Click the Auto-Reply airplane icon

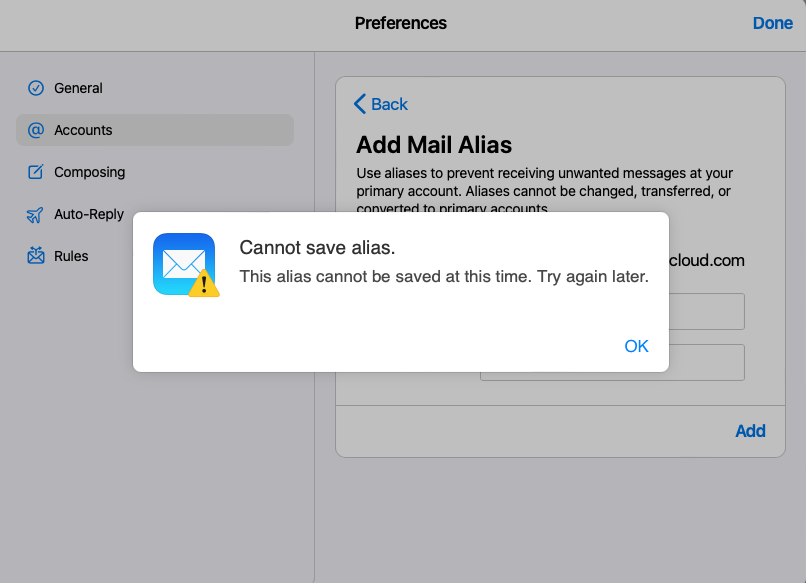pos(35,214)
